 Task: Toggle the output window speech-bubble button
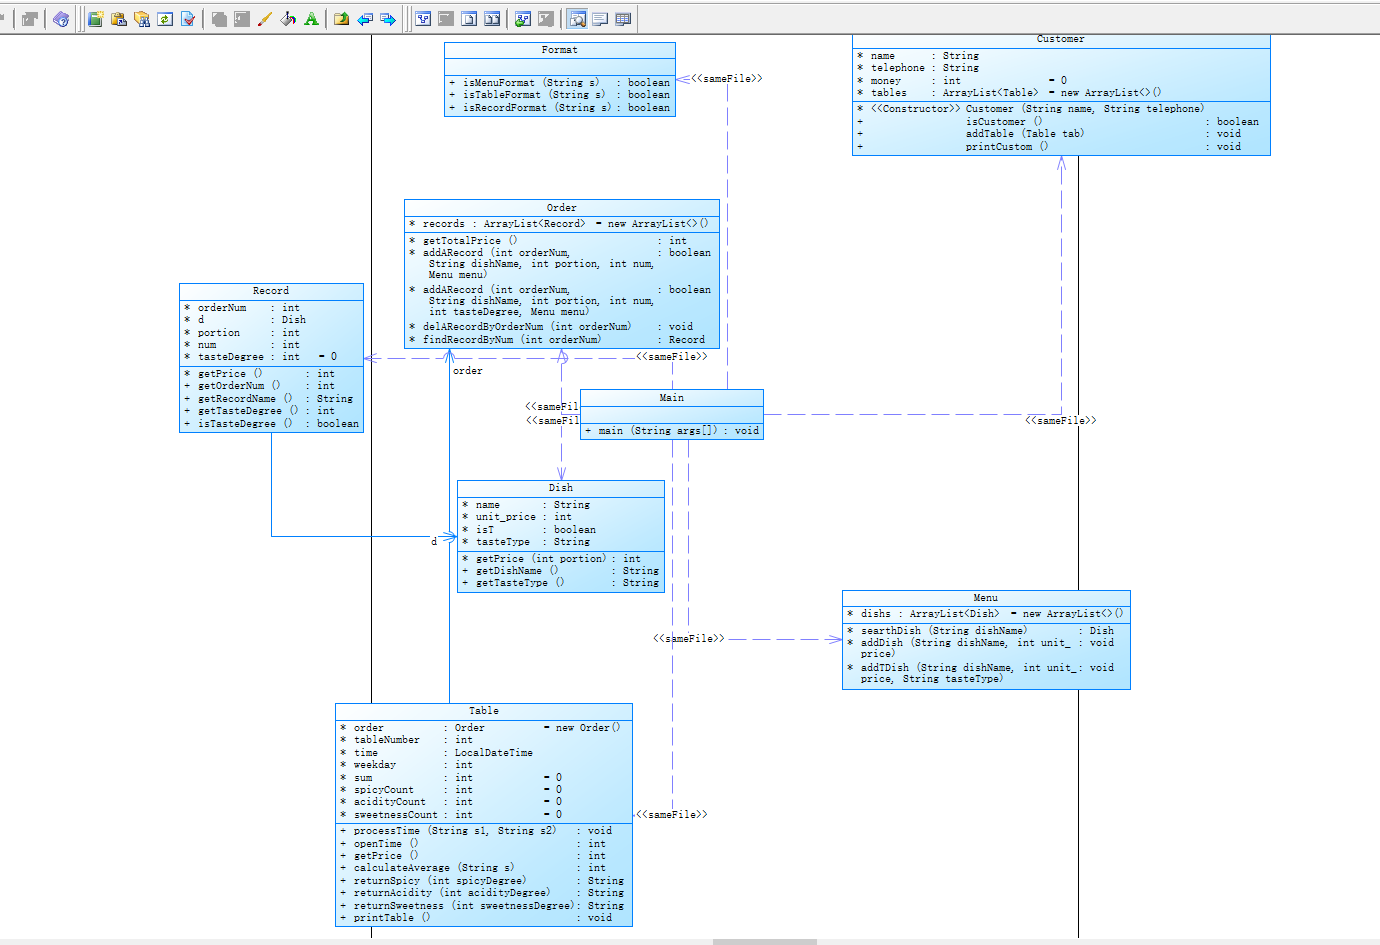coord(600,19)
